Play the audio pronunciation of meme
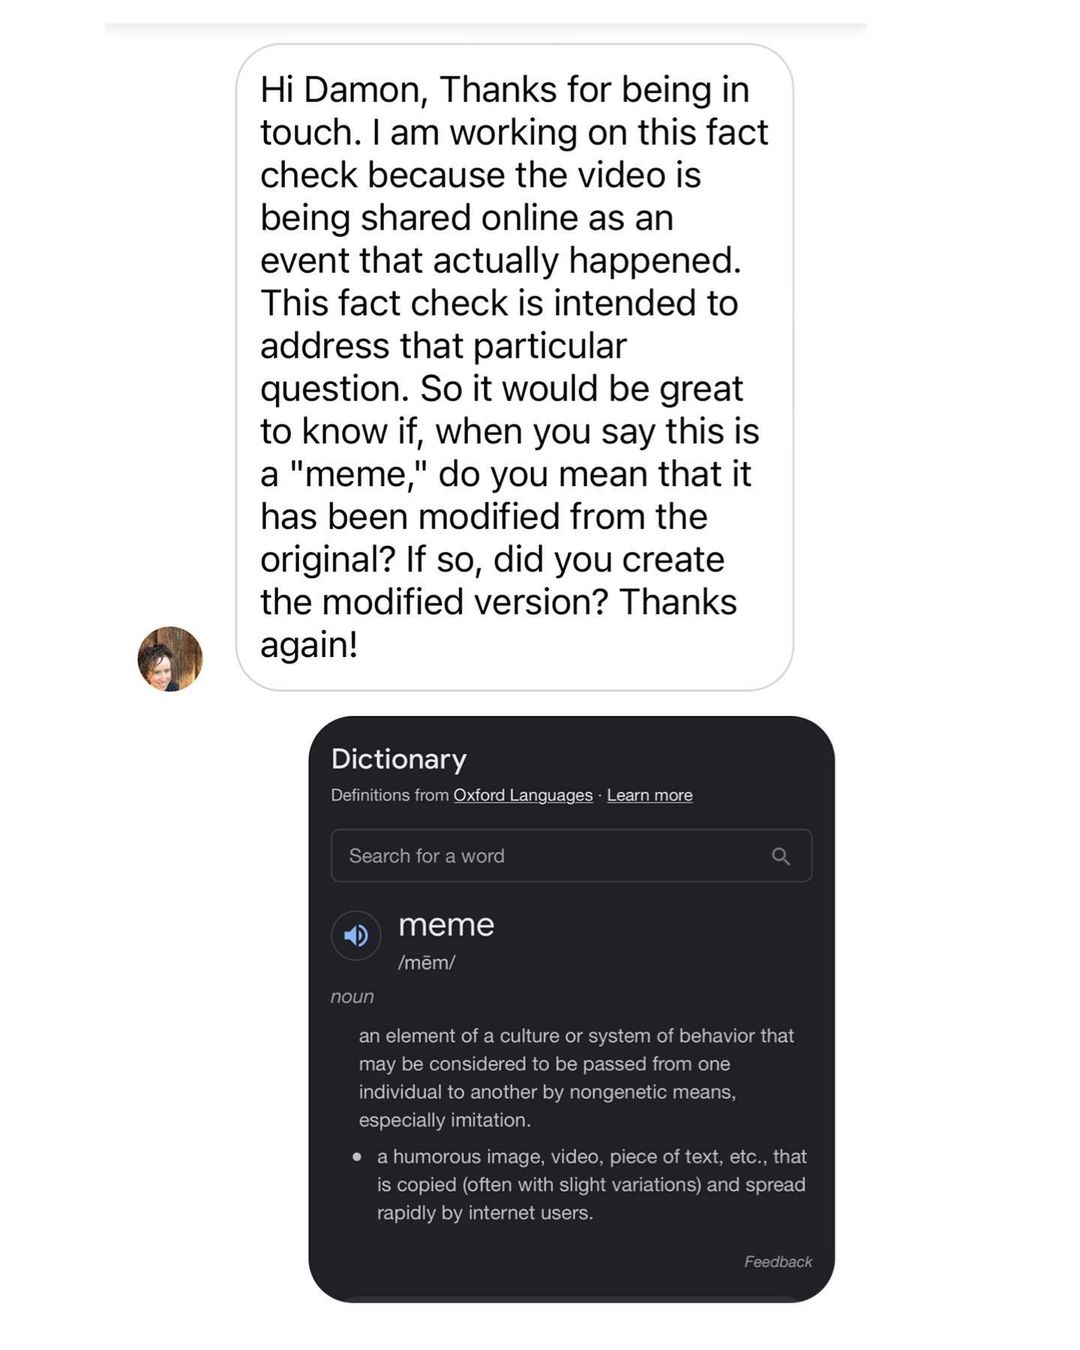The width and height of the screenshot is (1080, 1350). (x=356, y=936)
